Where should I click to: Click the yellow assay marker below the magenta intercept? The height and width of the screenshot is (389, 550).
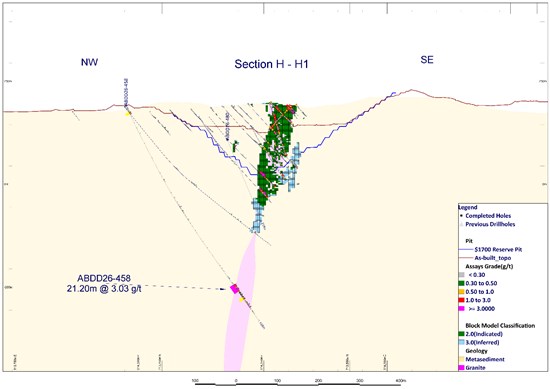[241, 299]
